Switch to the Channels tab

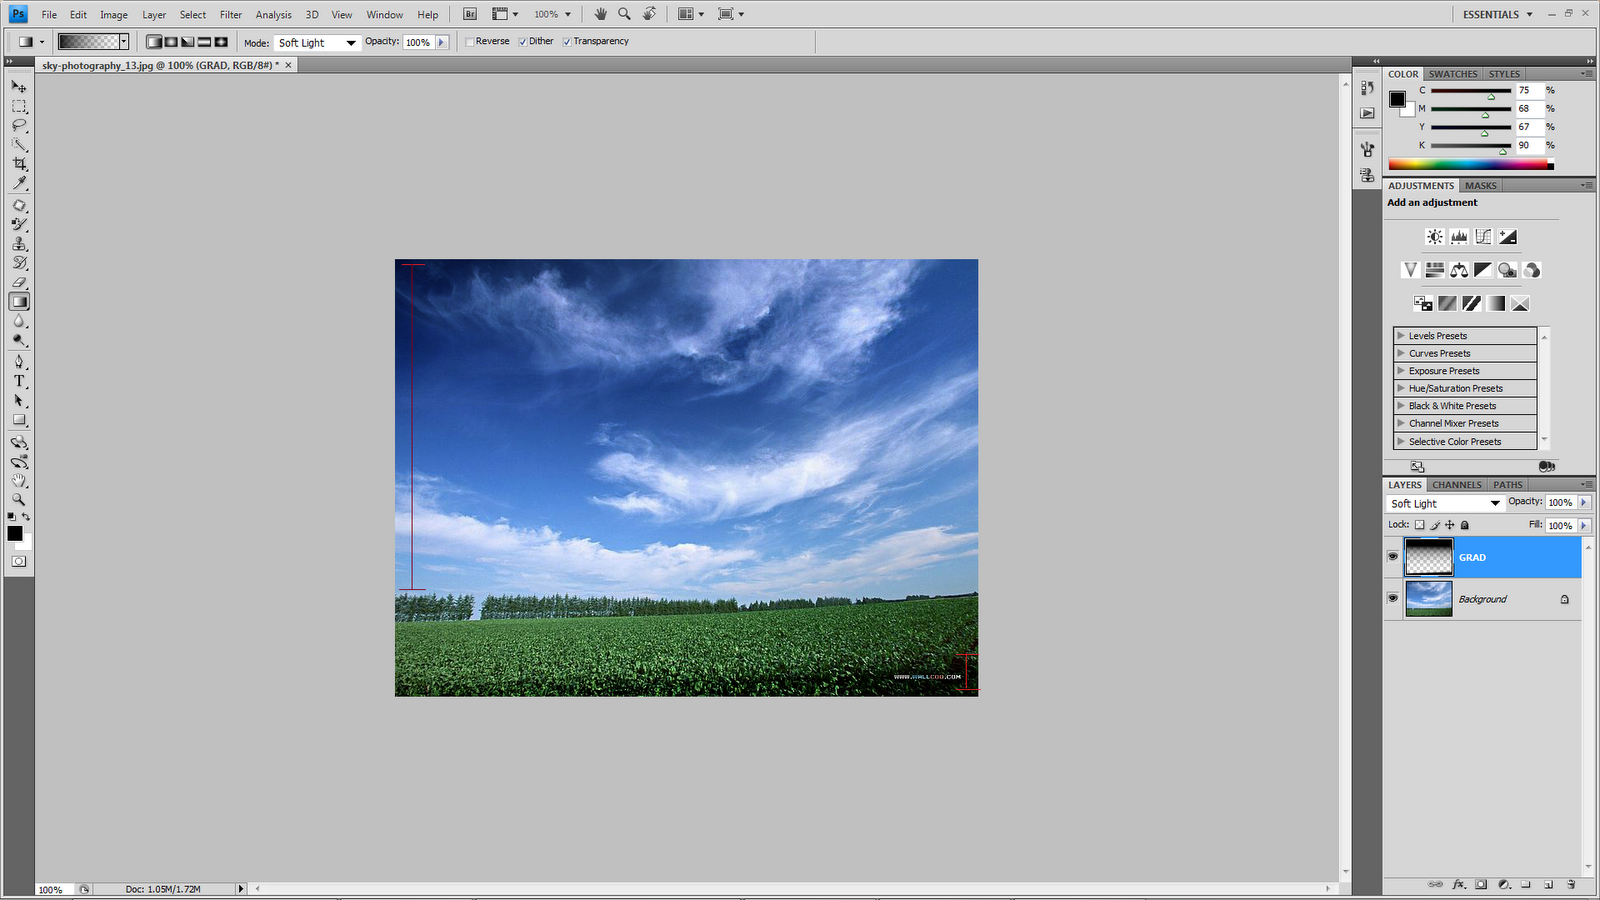point(1457,485)
